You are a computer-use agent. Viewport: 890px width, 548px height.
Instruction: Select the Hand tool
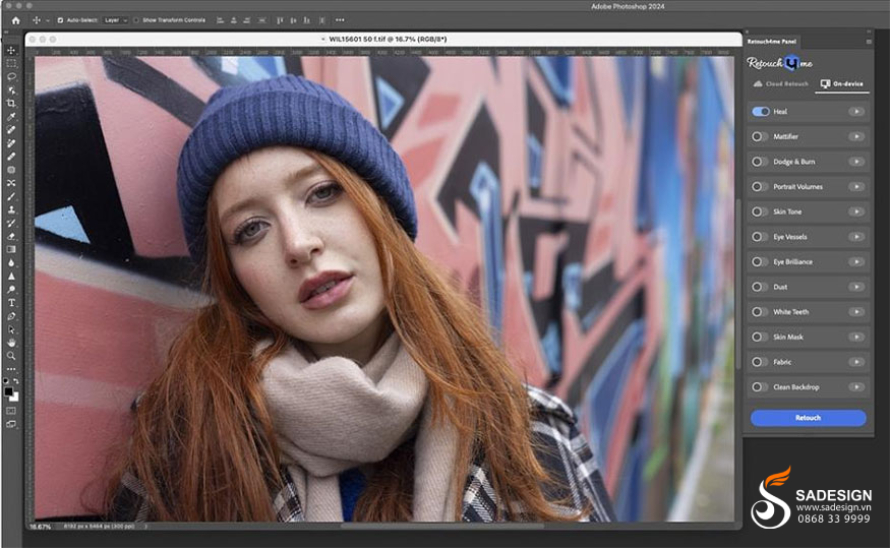[11, 342]
